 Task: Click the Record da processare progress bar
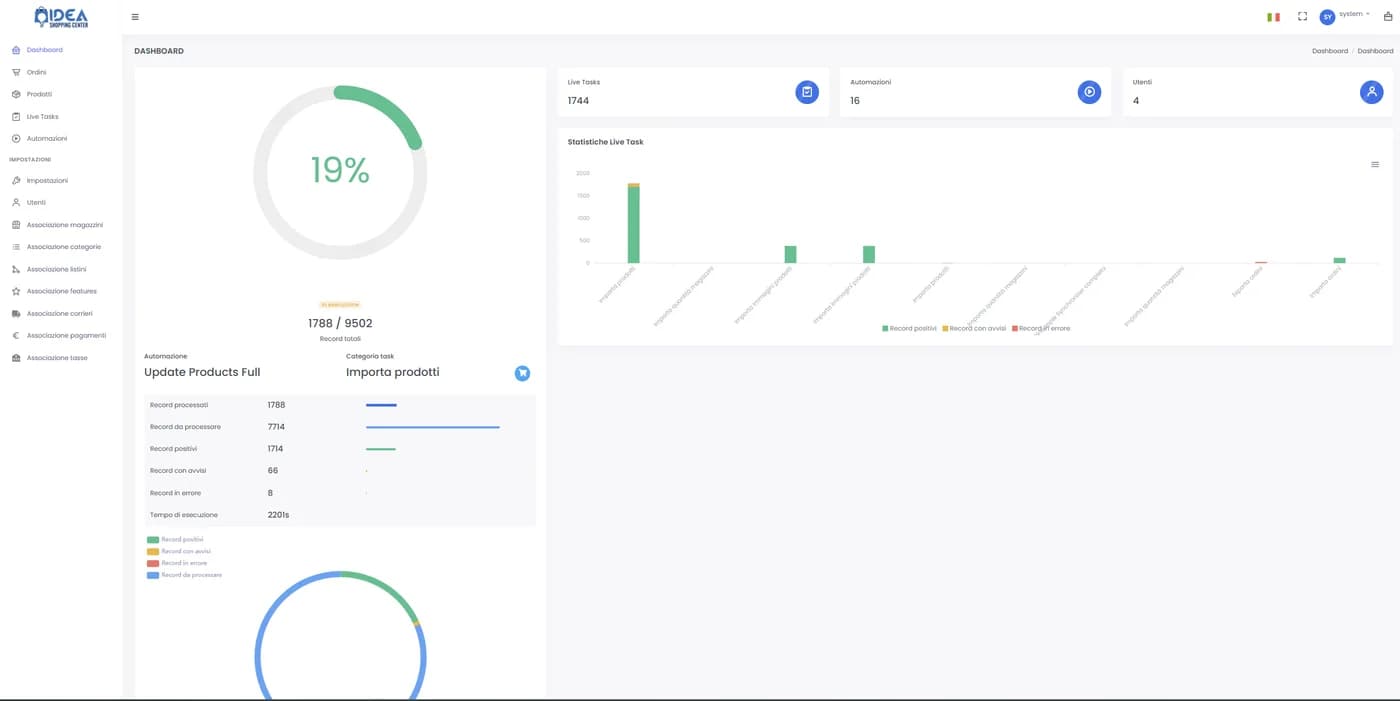pyautogui.click(x=433, y=427)
